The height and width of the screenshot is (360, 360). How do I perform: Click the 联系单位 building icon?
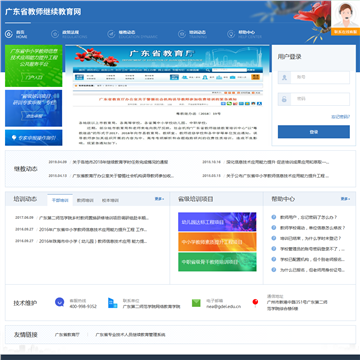pos(113,303)
